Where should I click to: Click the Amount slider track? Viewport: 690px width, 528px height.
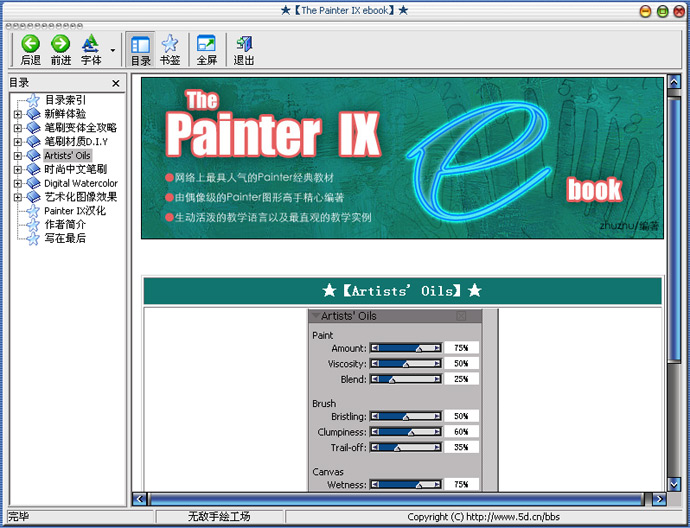click(x=405, y=348)
